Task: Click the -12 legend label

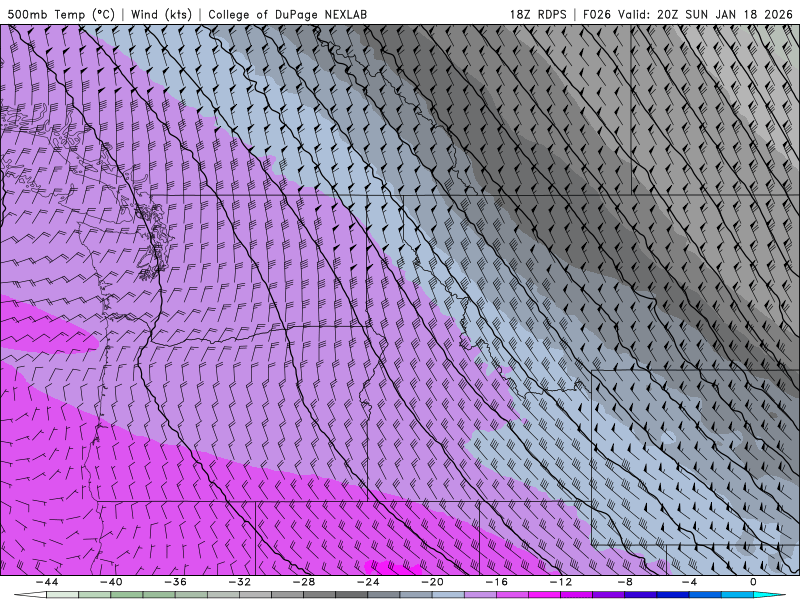Action: [561, 582]
